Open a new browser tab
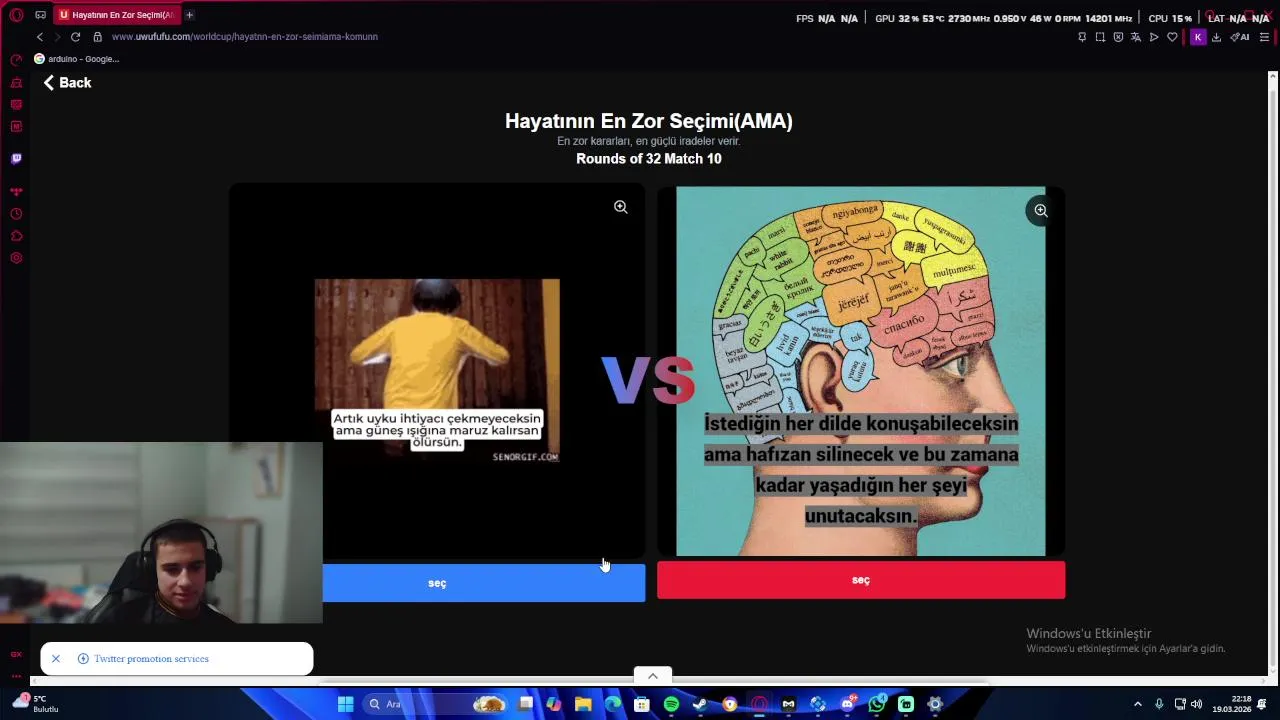The image size is (1280, 720). 189,15
